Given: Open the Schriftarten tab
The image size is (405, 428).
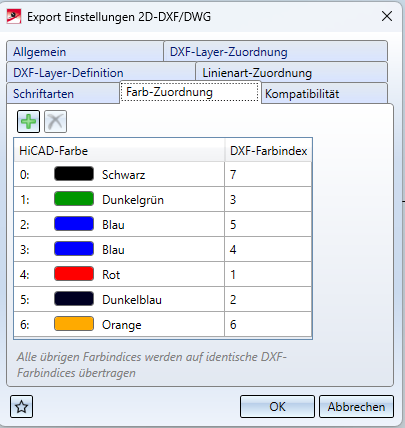Looking at the screenshot, I should [63, 93].
